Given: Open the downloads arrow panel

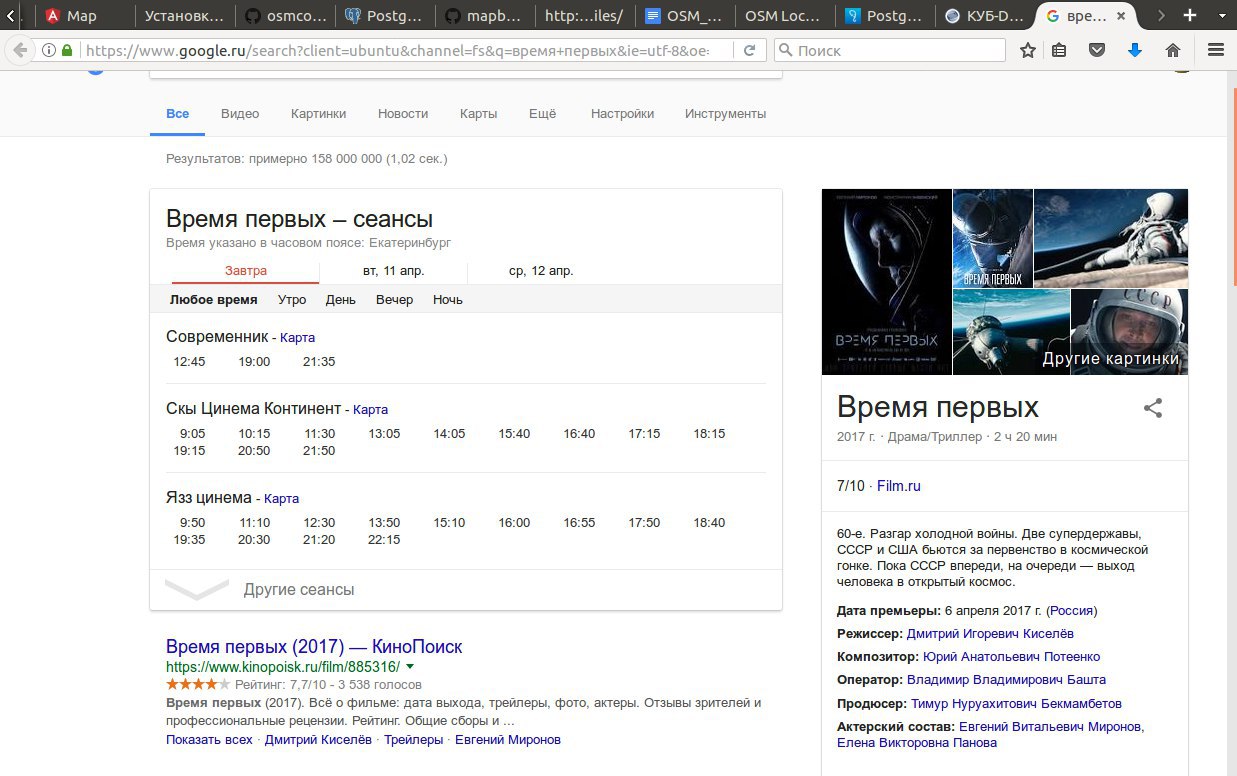Looking at the screenshot, I should click(1135, 50).
